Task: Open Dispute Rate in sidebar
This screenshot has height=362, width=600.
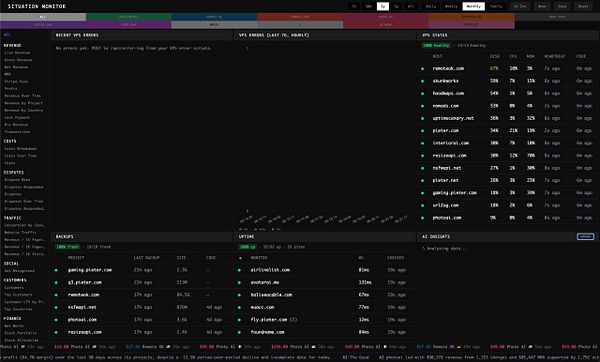Action: pyautogui.click(x=17, y=179)
